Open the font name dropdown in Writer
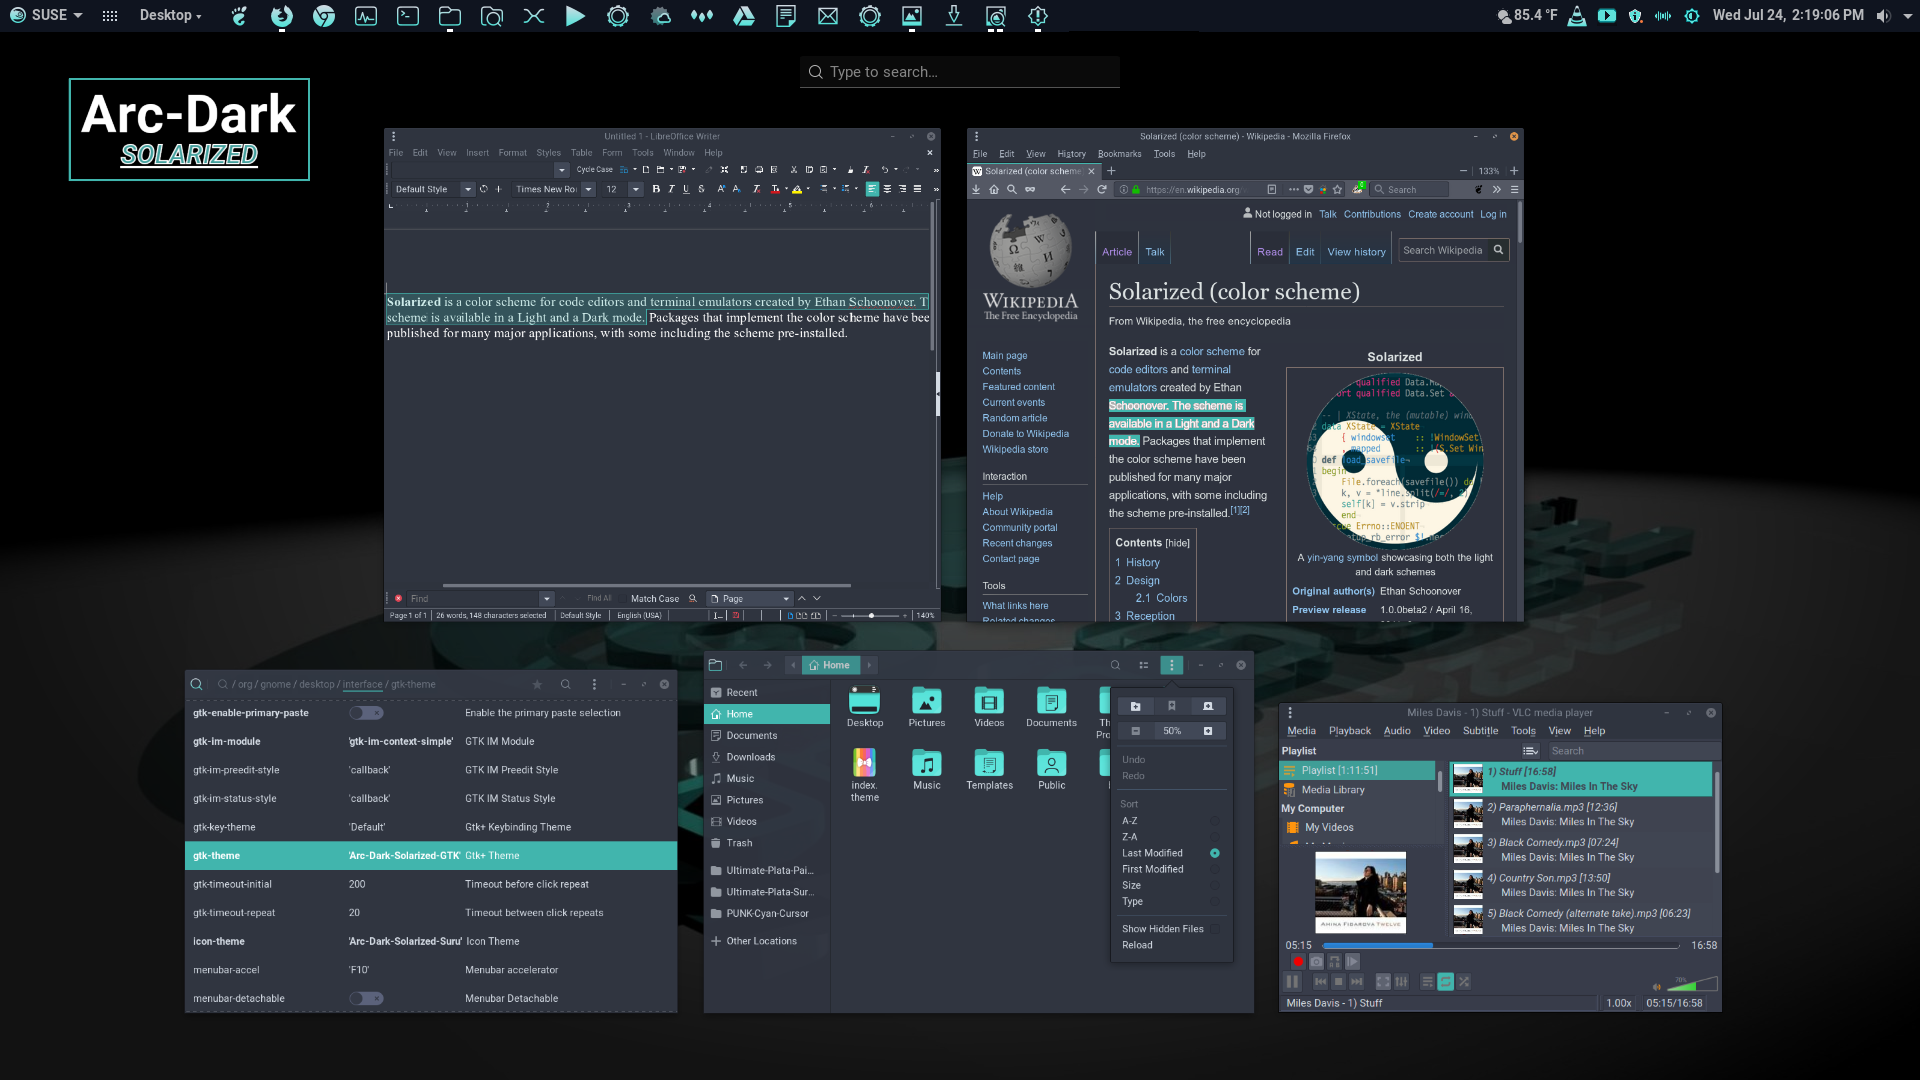This screenshot has height=1080, width=1920. click(x=588, y=189)
